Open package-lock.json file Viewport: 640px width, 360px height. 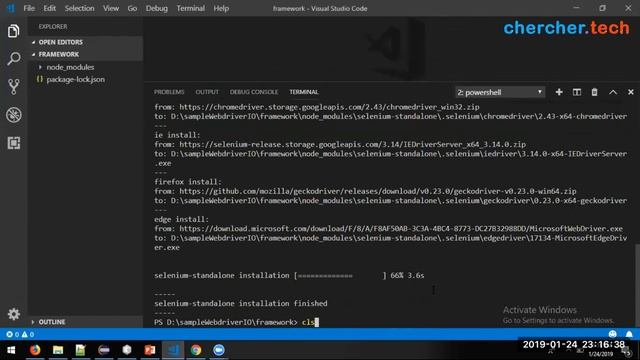click(x=76, y=79)
